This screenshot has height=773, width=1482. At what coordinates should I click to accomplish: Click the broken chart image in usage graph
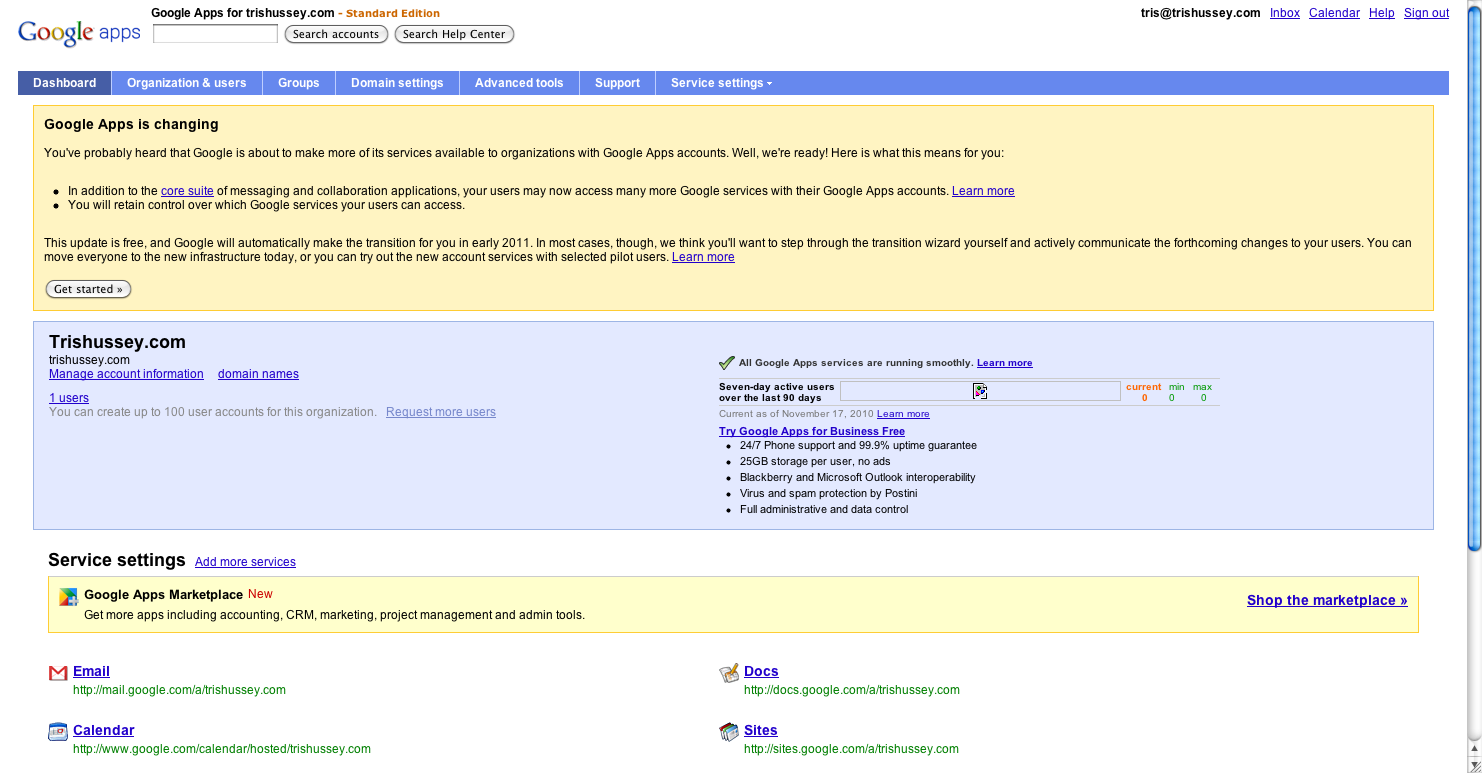[x=980, y=391]
